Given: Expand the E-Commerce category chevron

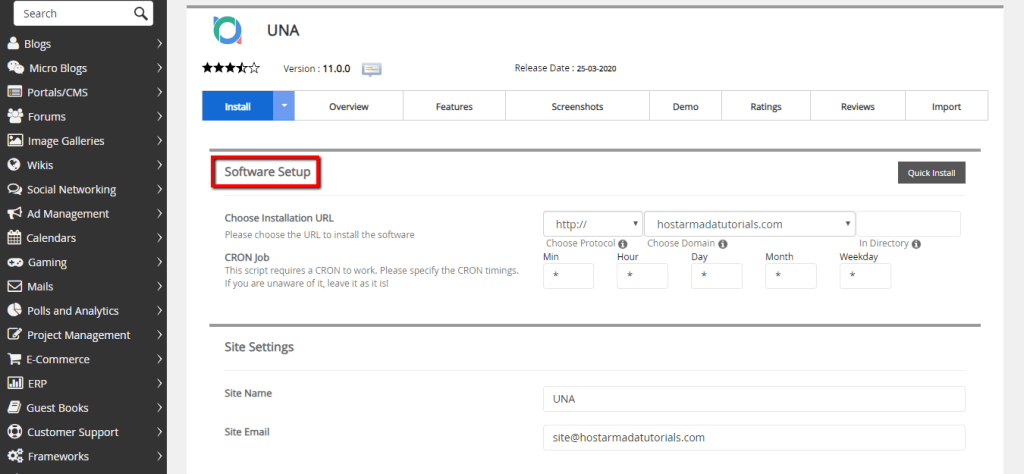Looking at the screenshot, I should 159,359.
